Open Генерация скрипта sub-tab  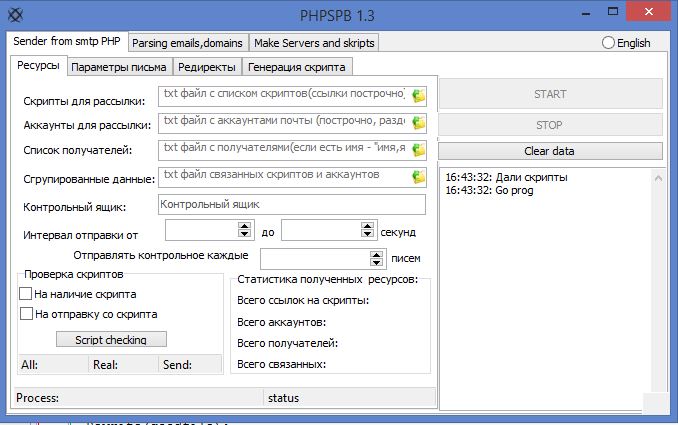[297, 67]
